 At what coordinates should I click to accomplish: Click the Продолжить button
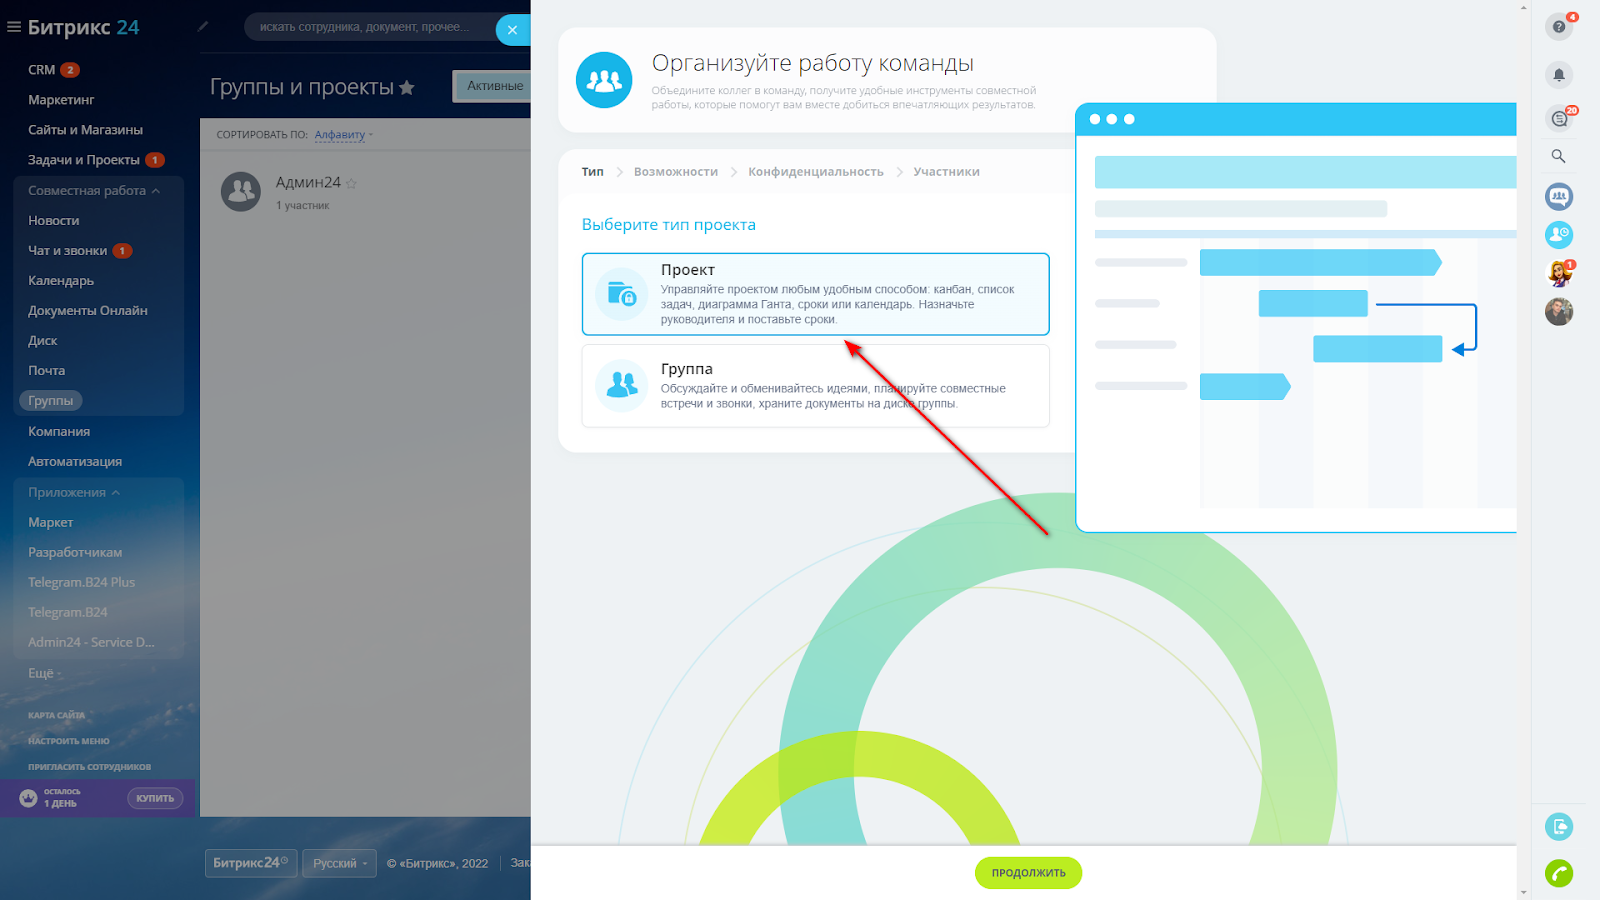[x=1028, y=873]
